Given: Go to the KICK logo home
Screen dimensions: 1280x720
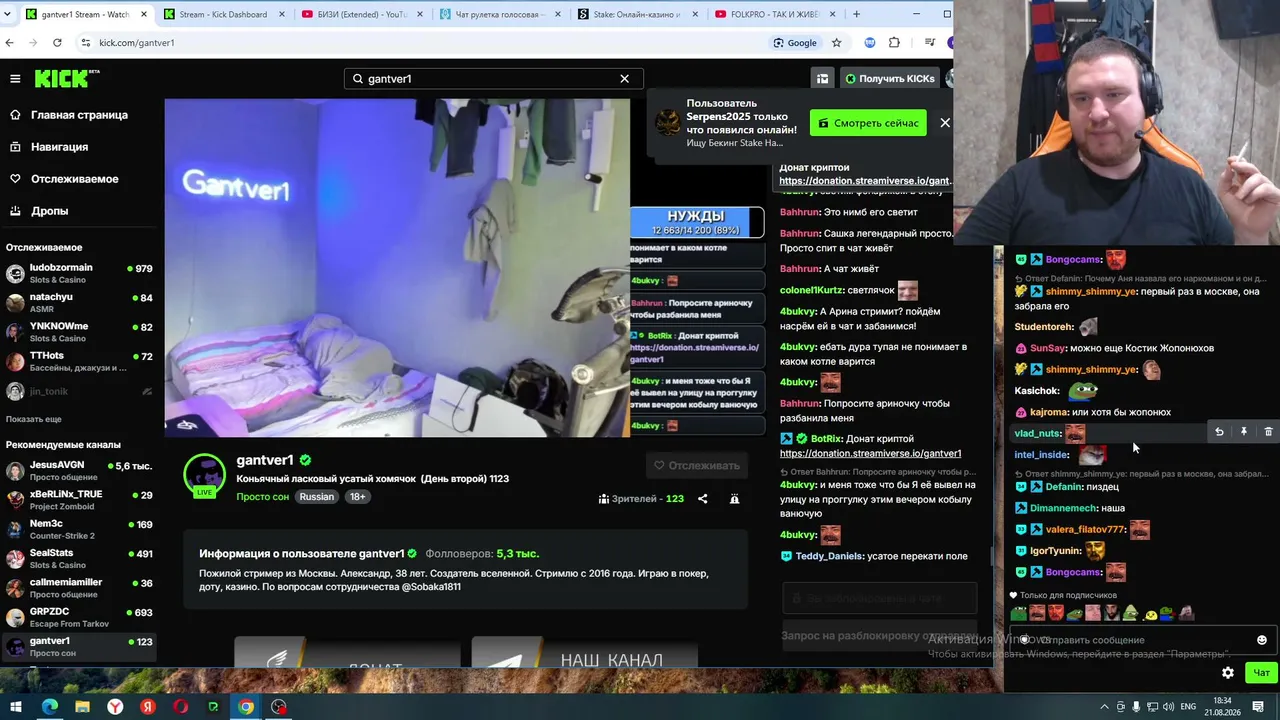Looking at the screenshot, I should pos(67,78).
